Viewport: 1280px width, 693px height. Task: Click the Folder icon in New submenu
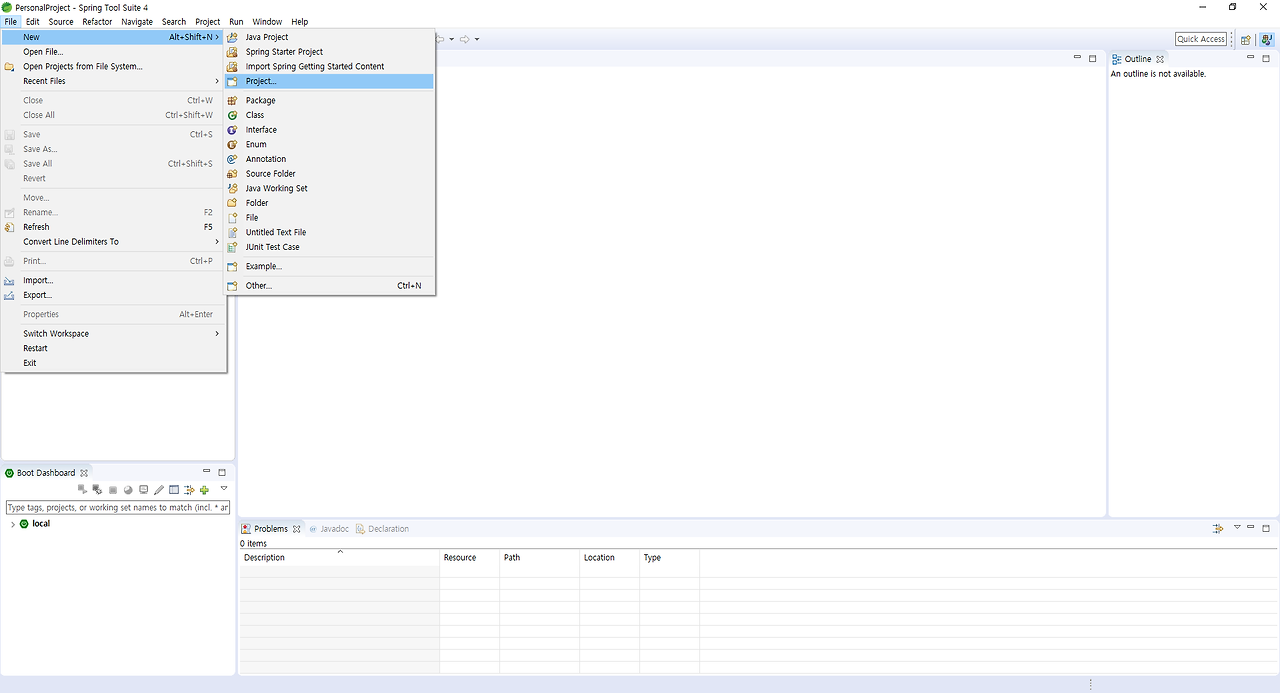point(233,203)
